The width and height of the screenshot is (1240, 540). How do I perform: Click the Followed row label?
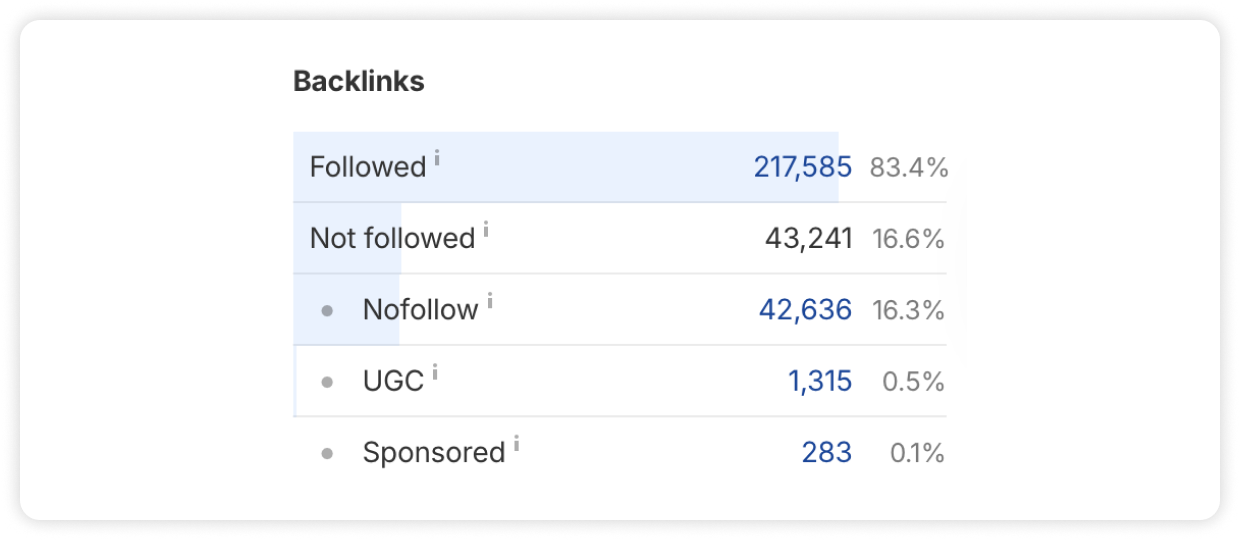coord(368,167)
